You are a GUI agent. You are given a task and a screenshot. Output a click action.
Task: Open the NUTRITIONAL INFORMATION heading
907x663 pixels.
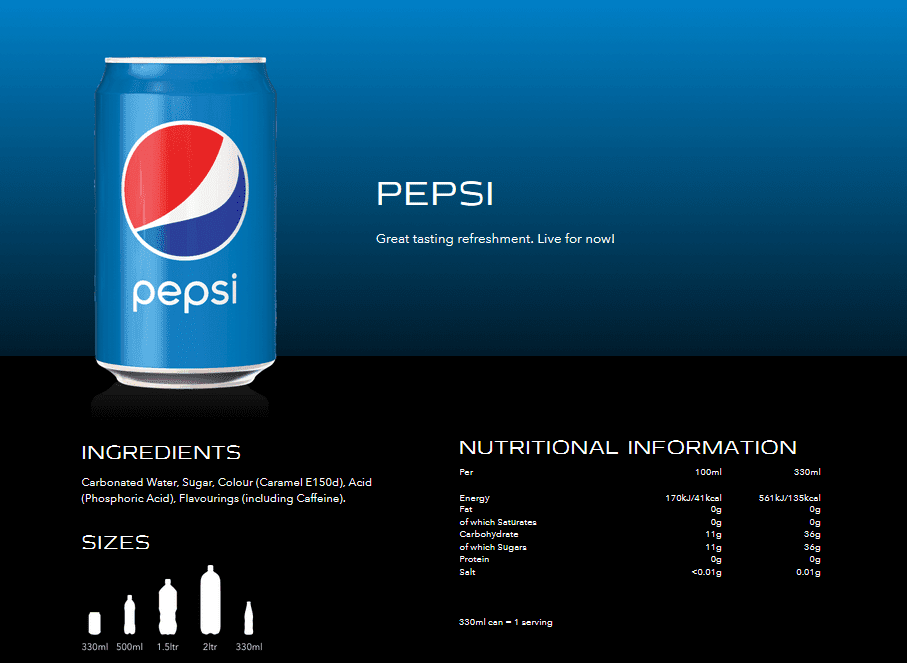pyautogui.click(x=627, y=448)
